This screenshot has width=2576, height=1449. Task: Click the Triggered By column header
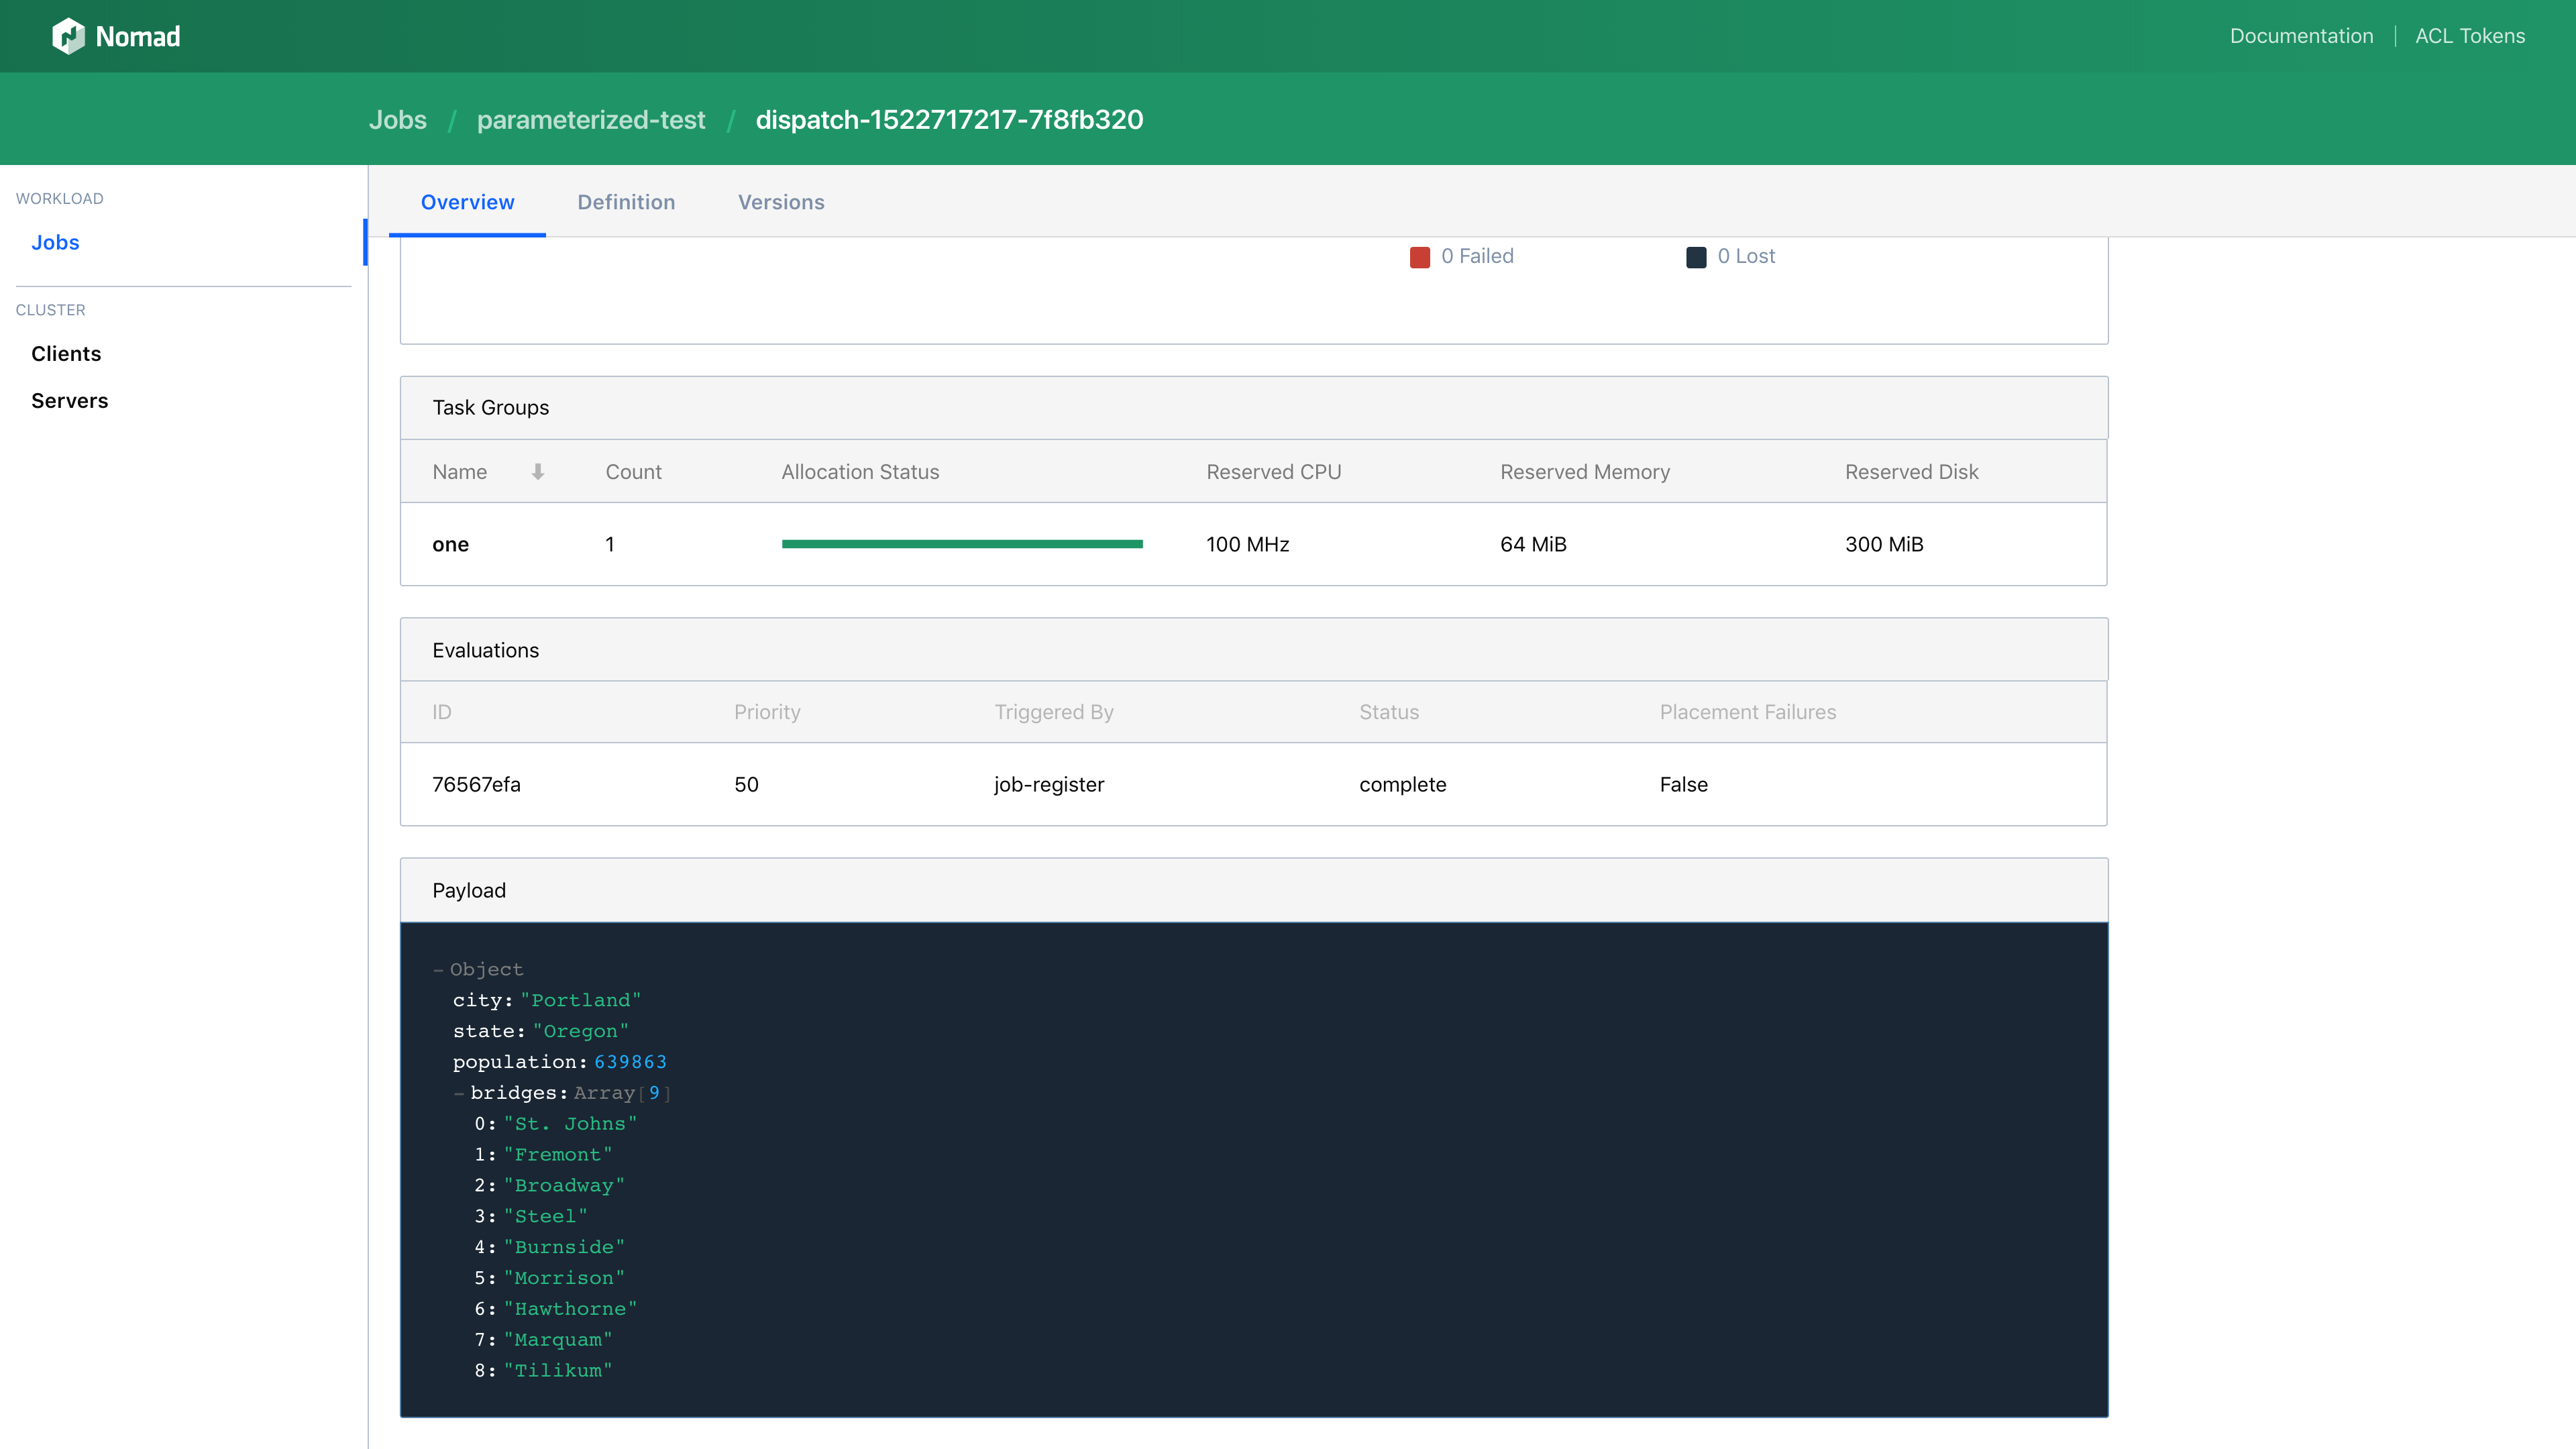(x=1054, y=712)
